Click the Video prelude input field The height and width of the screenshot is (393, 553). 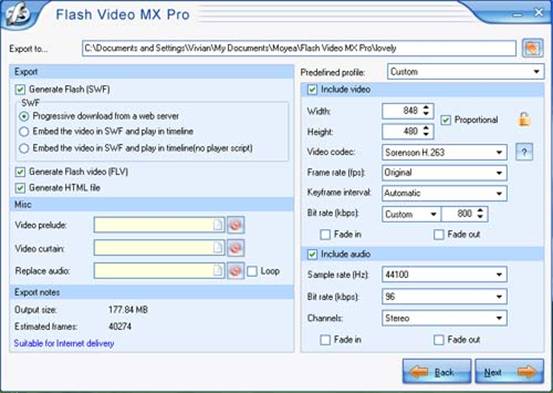pyautogui.click(x=159, y=225)
